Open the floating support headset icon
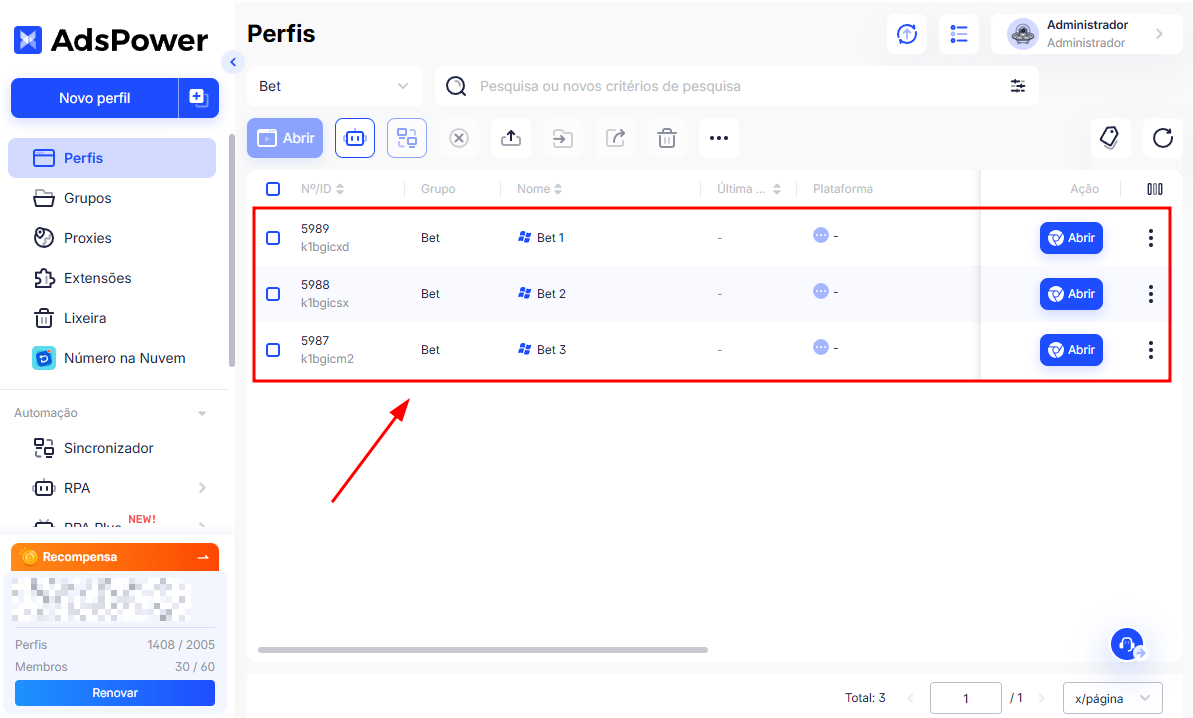1193x718 pixels. click(x=1128, y=644)
